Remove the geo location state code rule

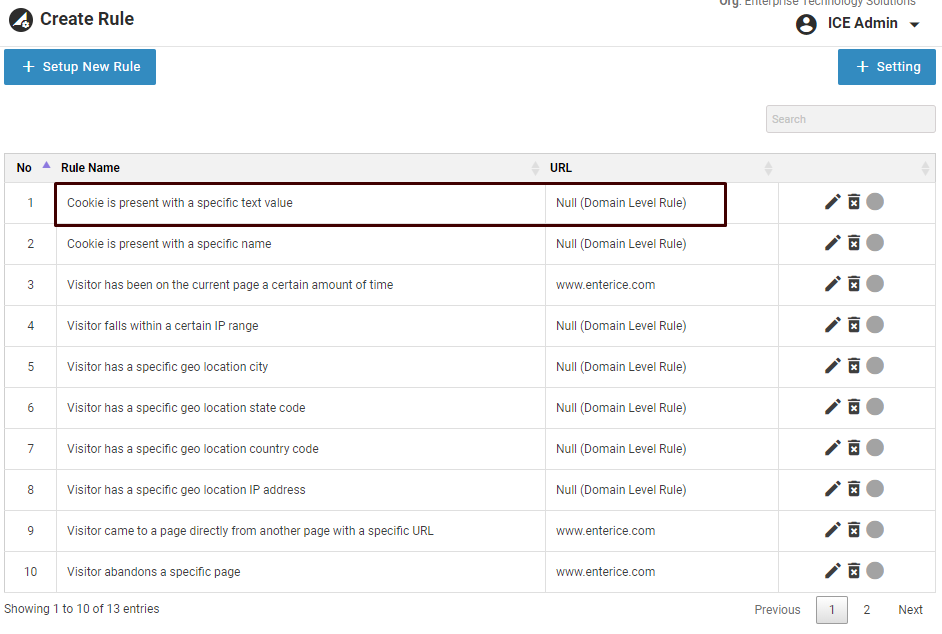pyautogui.click(x=854, y=407)
